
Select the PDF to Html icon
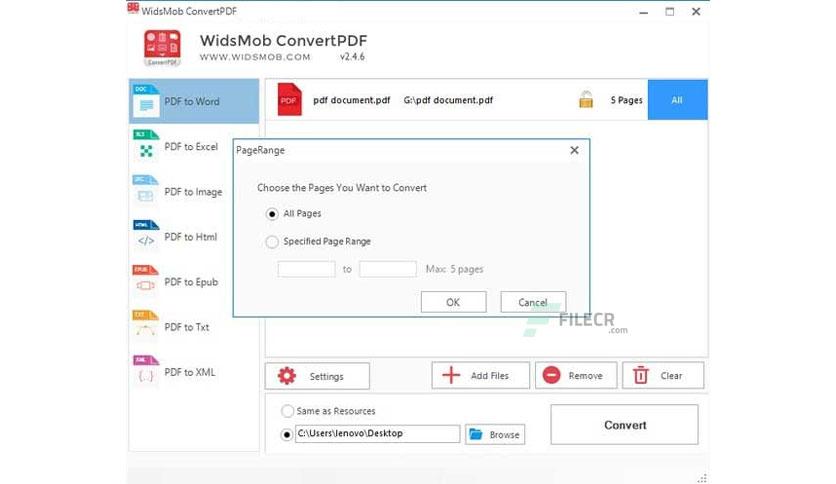pos(146,235)
